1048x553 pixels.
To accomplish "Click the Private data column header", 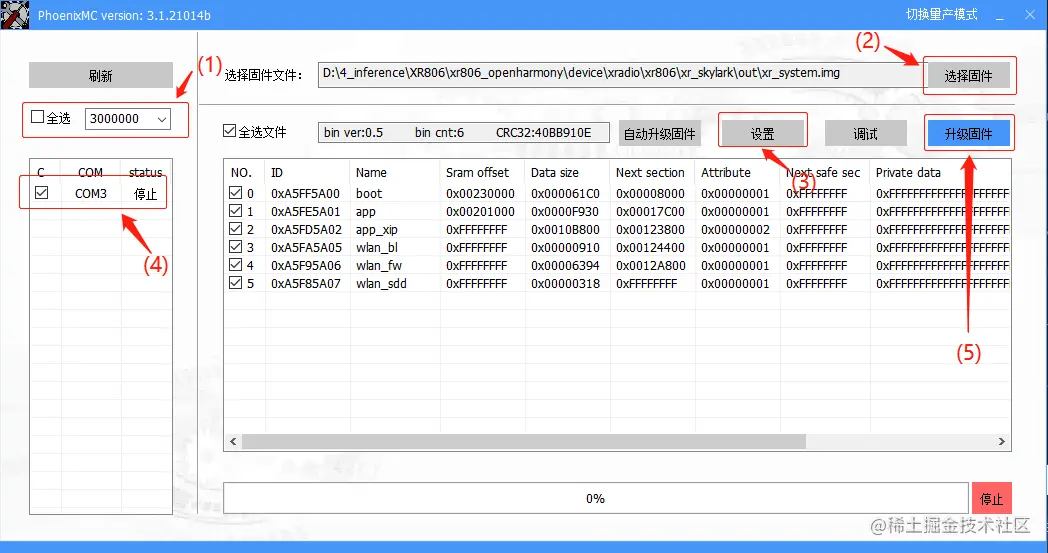I will (908, 173).
